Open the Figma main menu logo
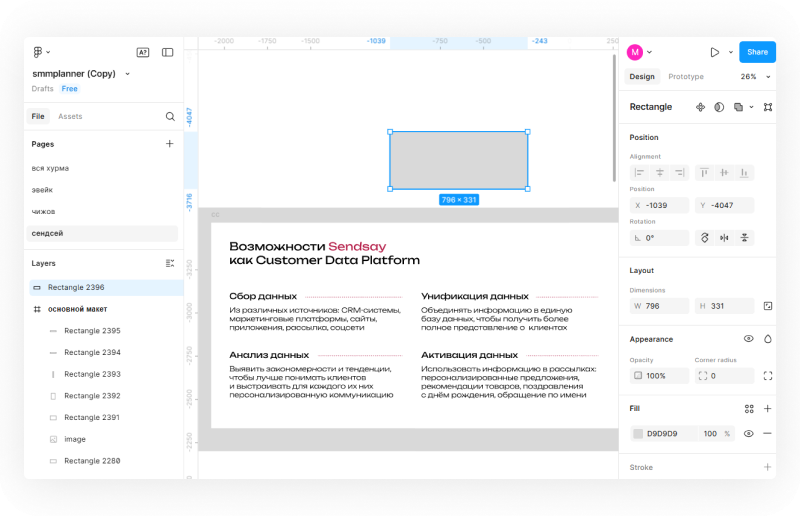This screenshot has height=516, width=800. (38, 52)
